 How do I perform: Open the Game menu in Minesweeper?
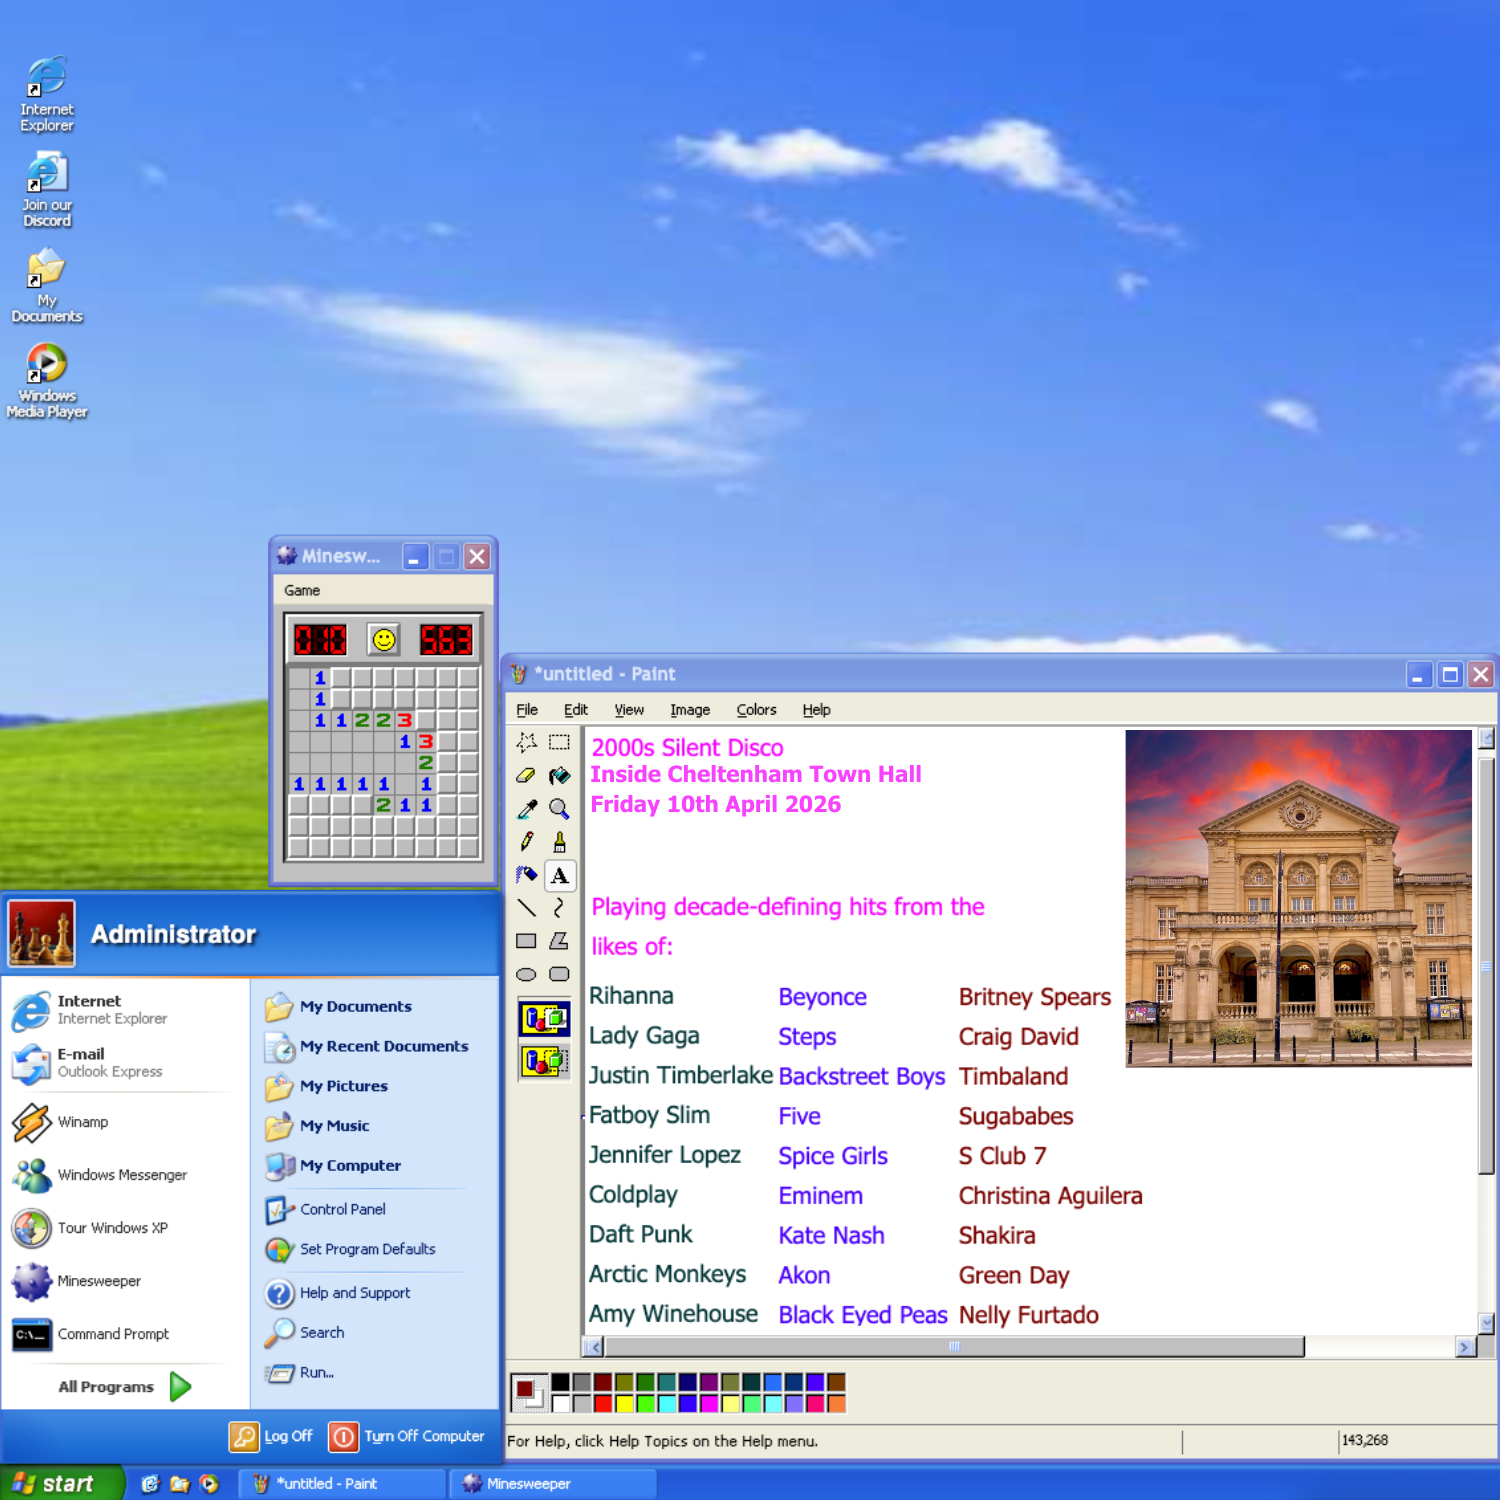click(x=302, y=591)
